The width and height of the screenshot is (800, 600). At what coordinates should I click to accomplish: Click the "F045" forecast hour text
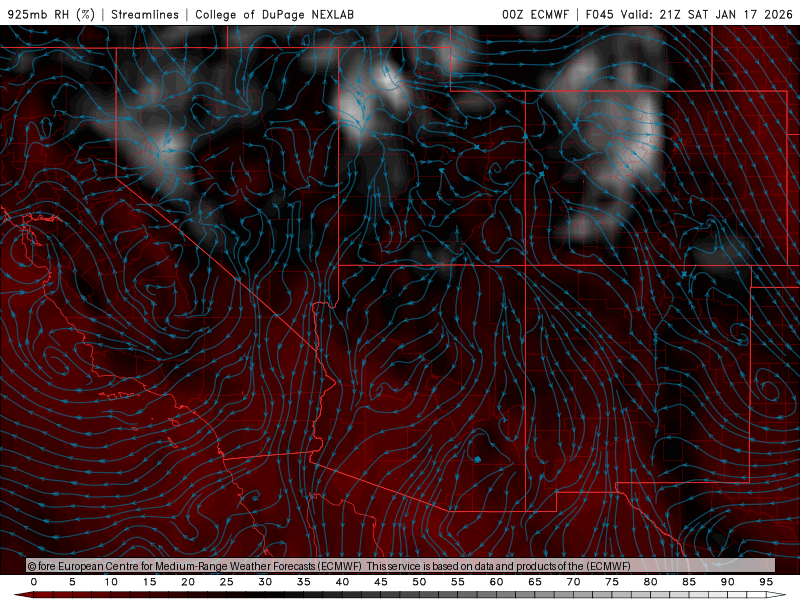click(599, 14)
